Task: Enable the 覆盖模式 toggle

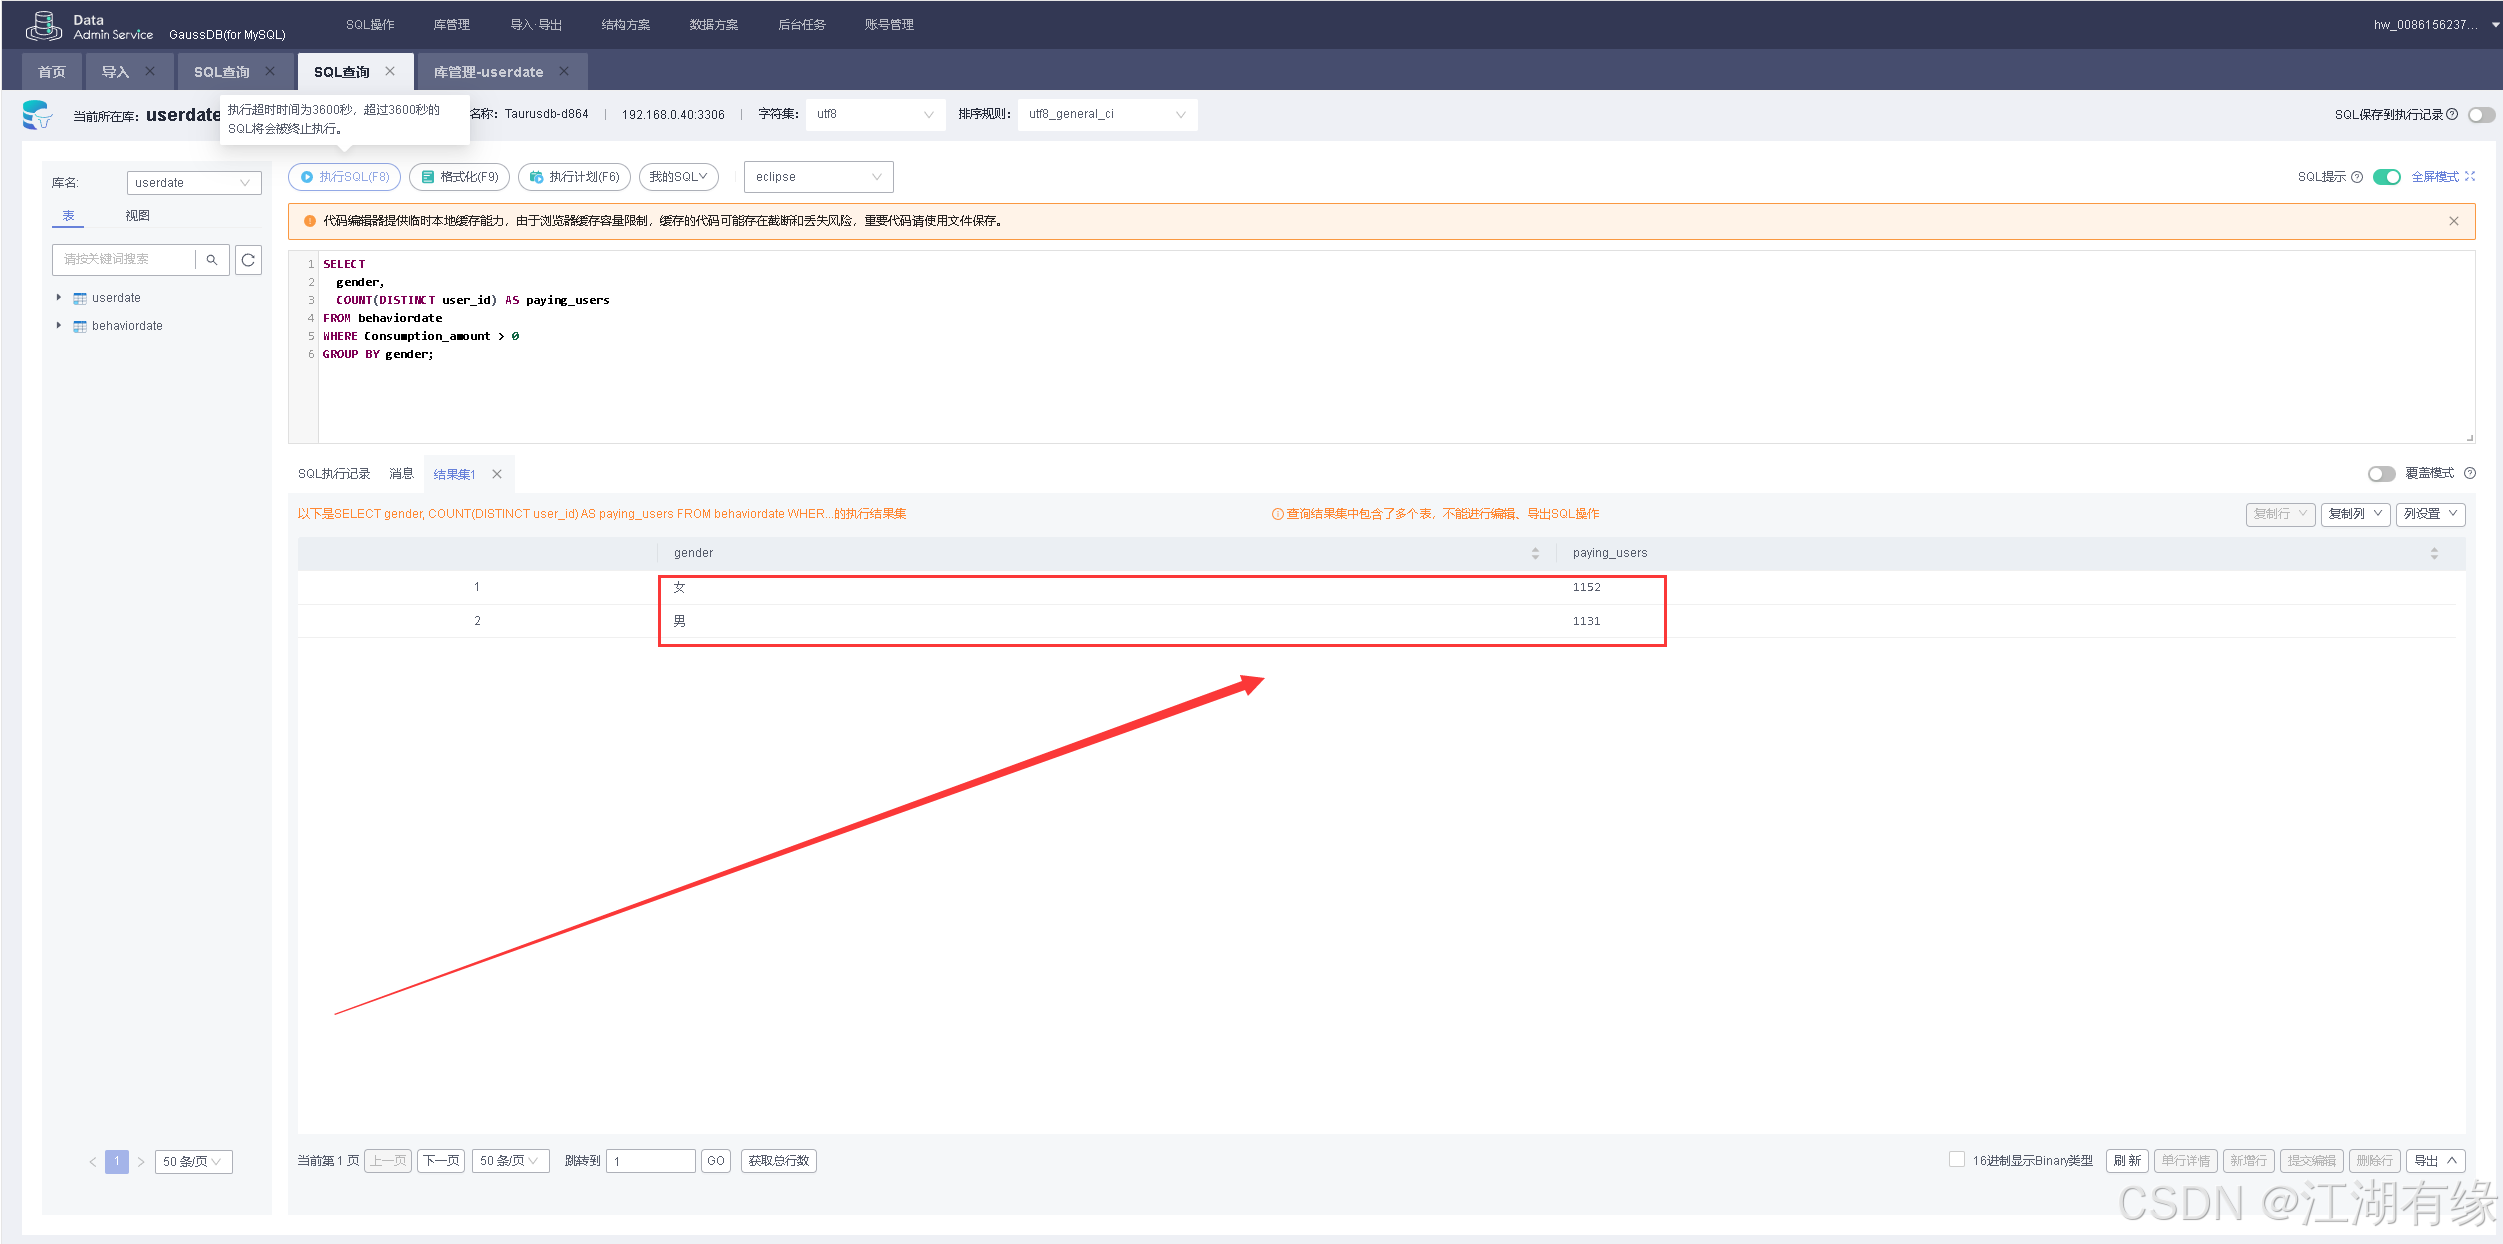Action: (2381, 474)
